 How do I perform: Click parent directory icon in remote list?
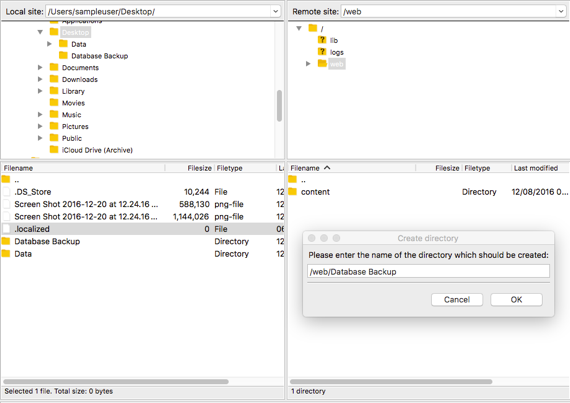point(293,179)
